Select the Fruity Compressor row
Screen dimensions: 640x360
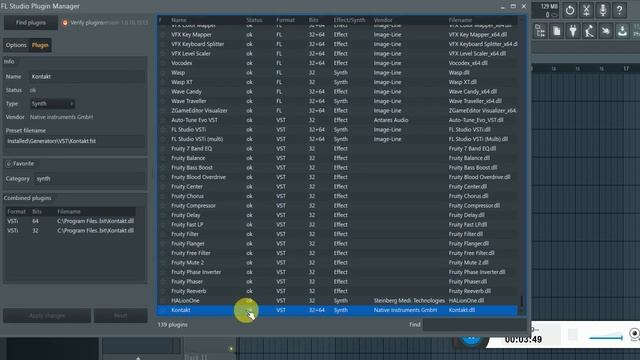point(338,206)
